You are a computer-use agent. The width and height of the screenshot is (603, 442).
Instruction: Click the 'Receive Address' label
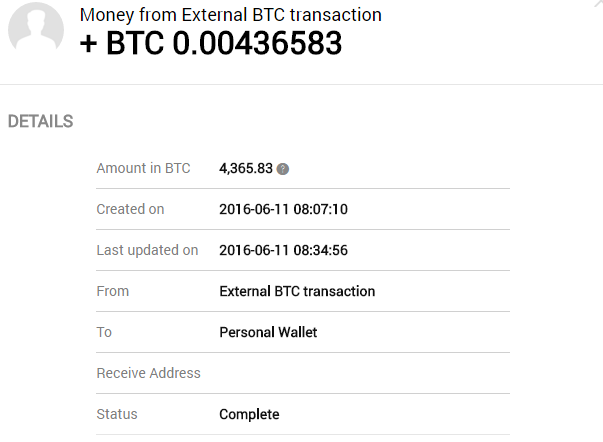click(x=148, y=373)
